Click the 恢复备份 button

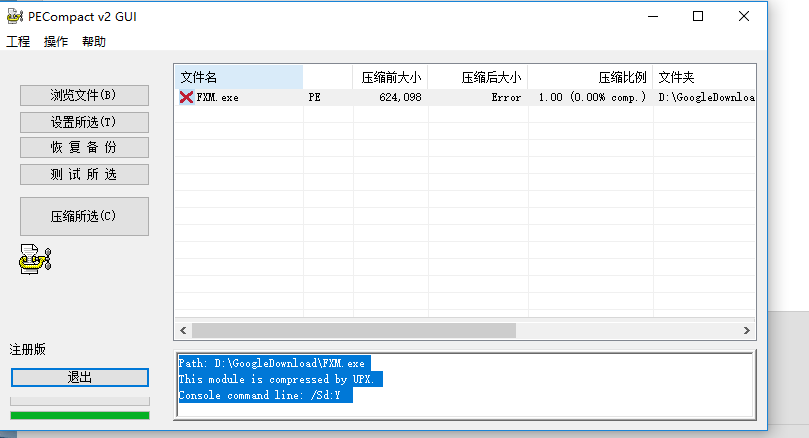pos(84,148)
